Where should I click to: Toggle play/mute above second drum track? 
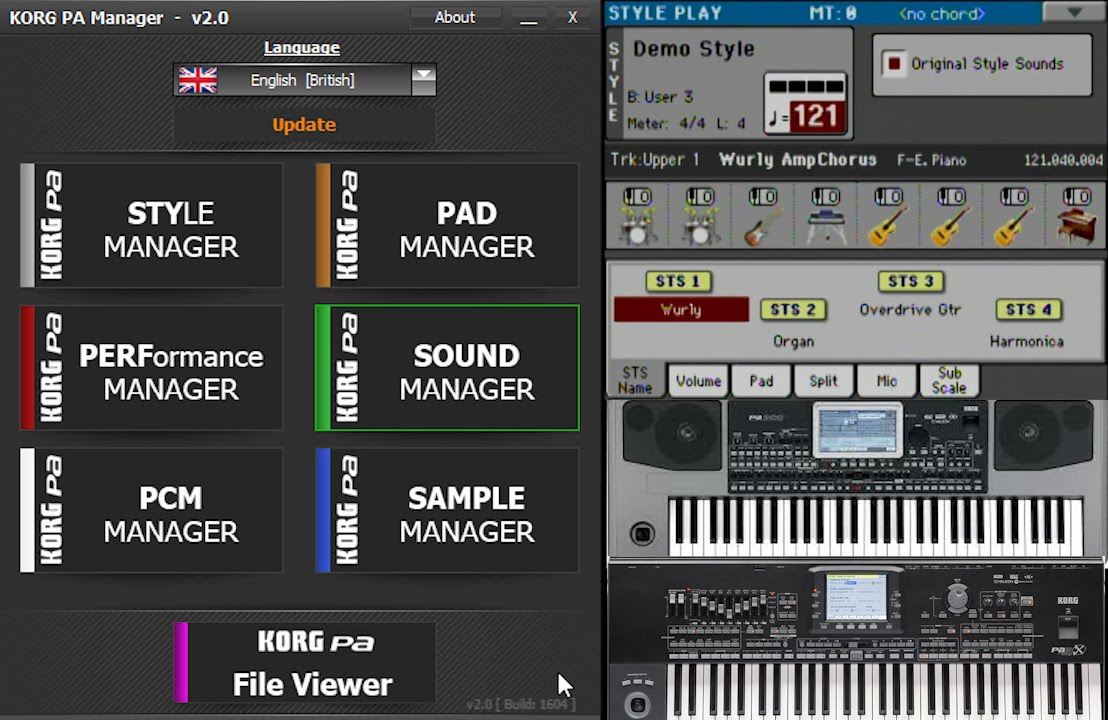pyautogui.click(x=700, y=196)
